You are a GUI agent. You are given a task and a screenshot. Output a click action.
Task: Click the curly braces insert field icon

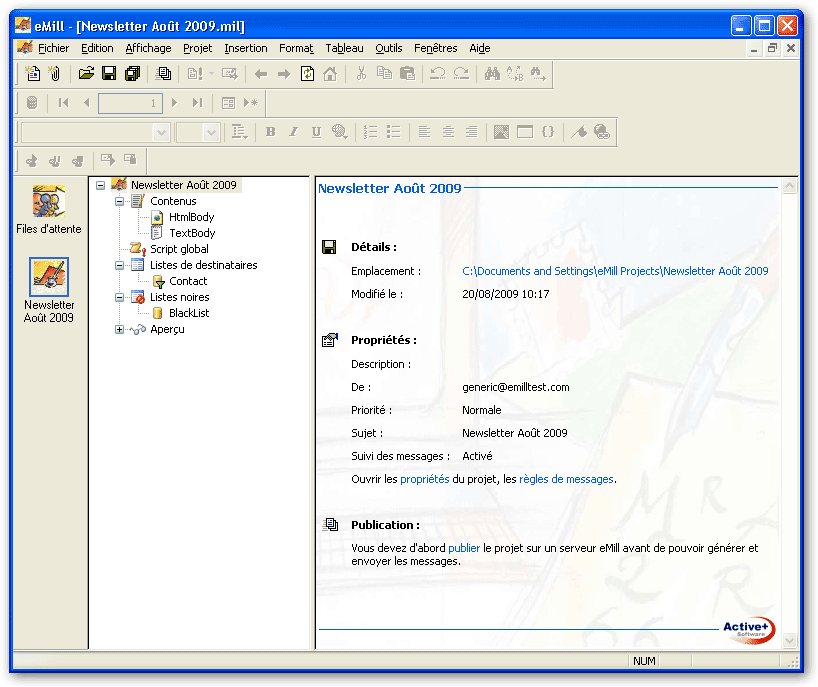548,132
